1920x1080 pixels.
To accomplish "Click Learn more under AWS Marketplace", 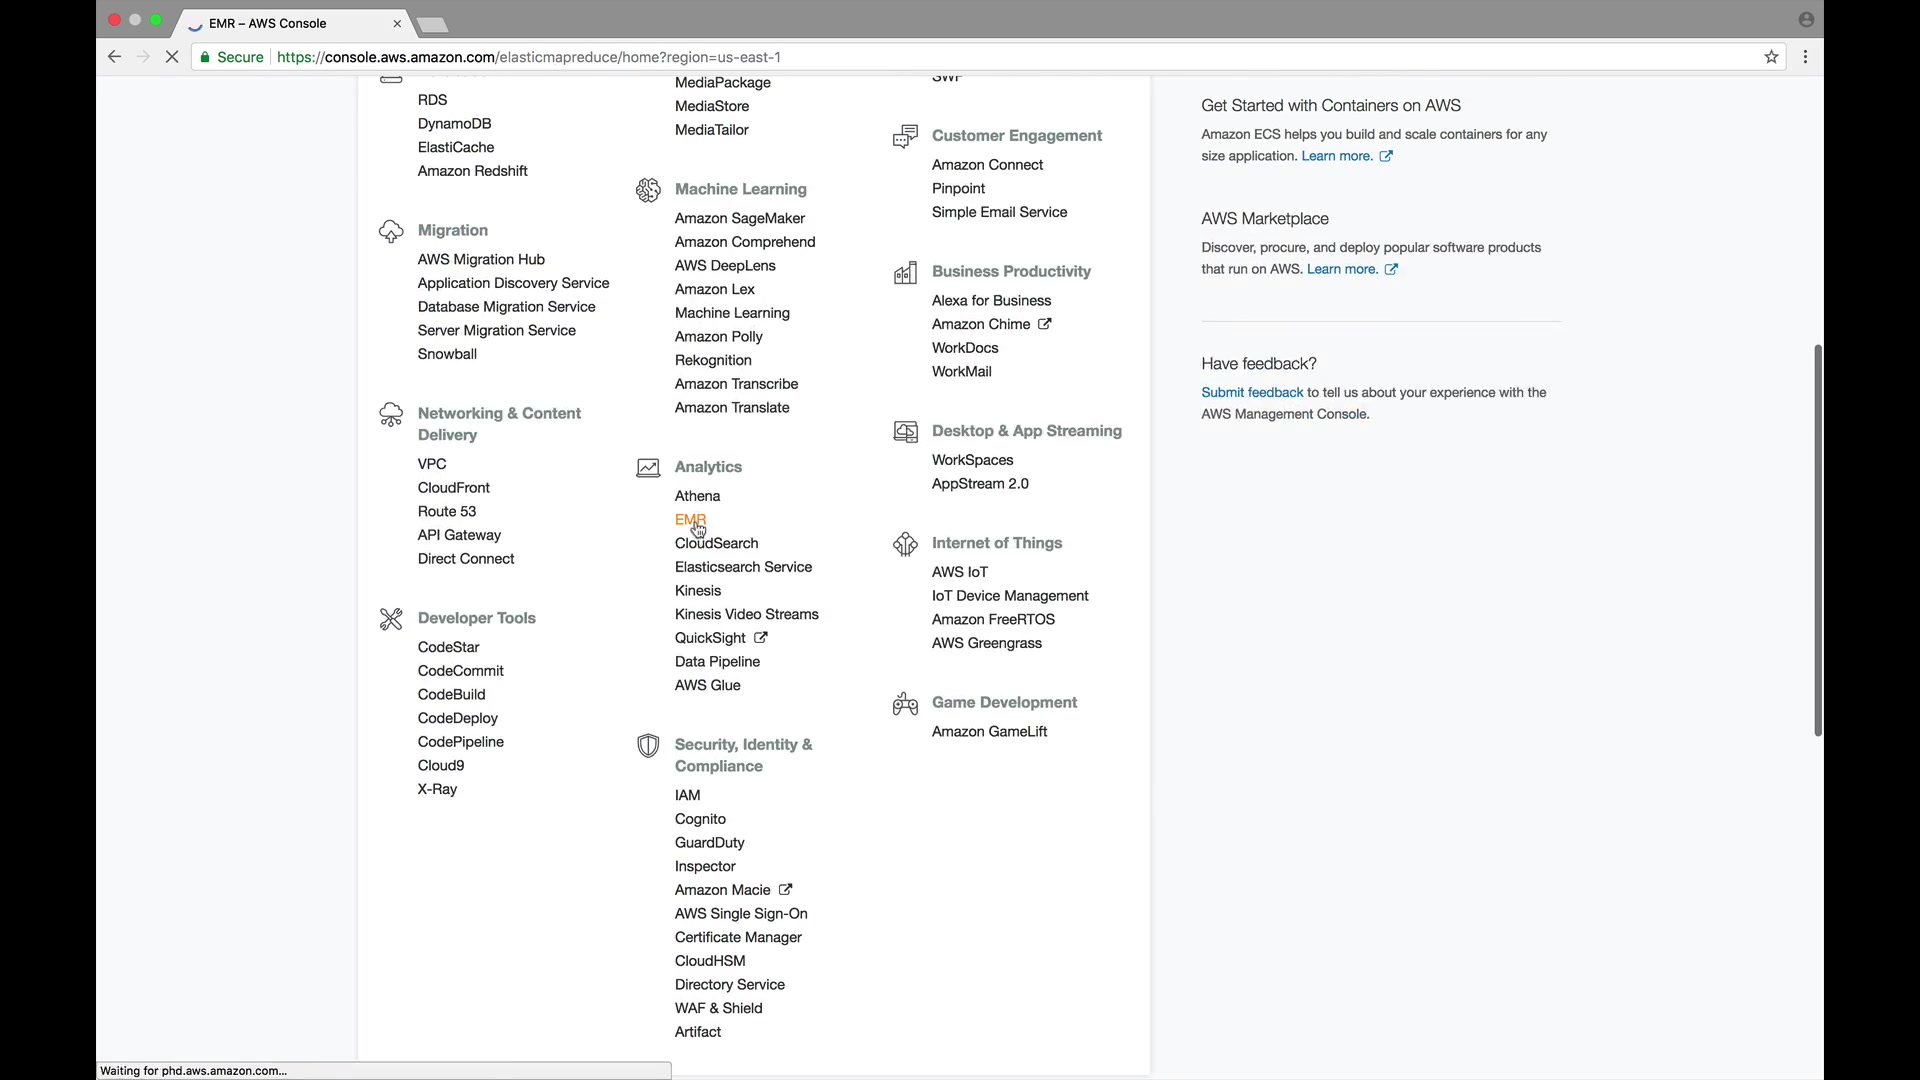I will point(1342,269).
